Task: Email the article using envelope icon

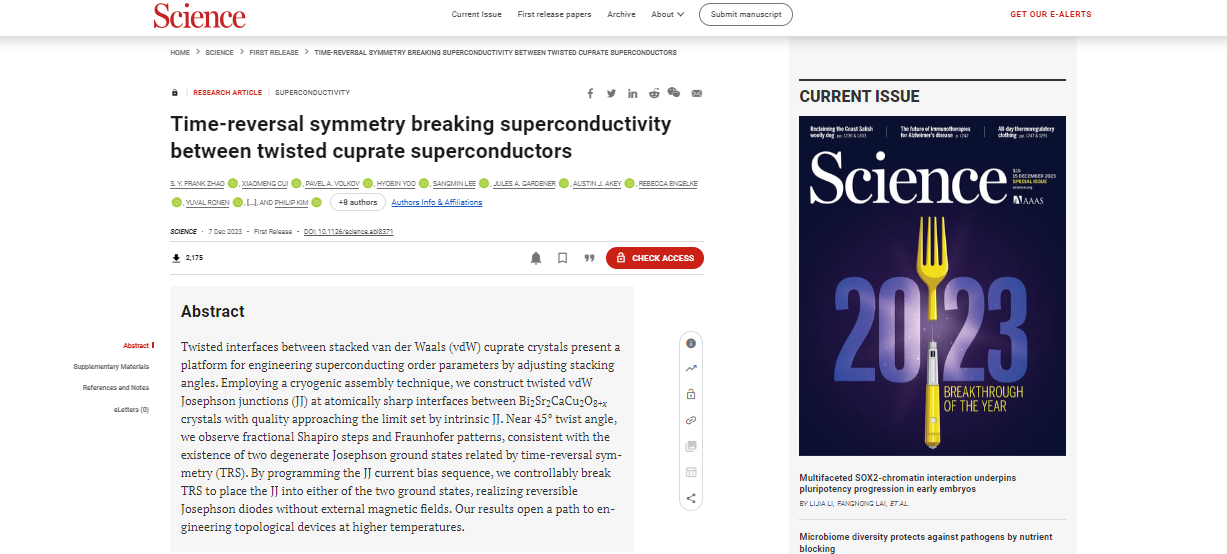Action: coord(697,93)
